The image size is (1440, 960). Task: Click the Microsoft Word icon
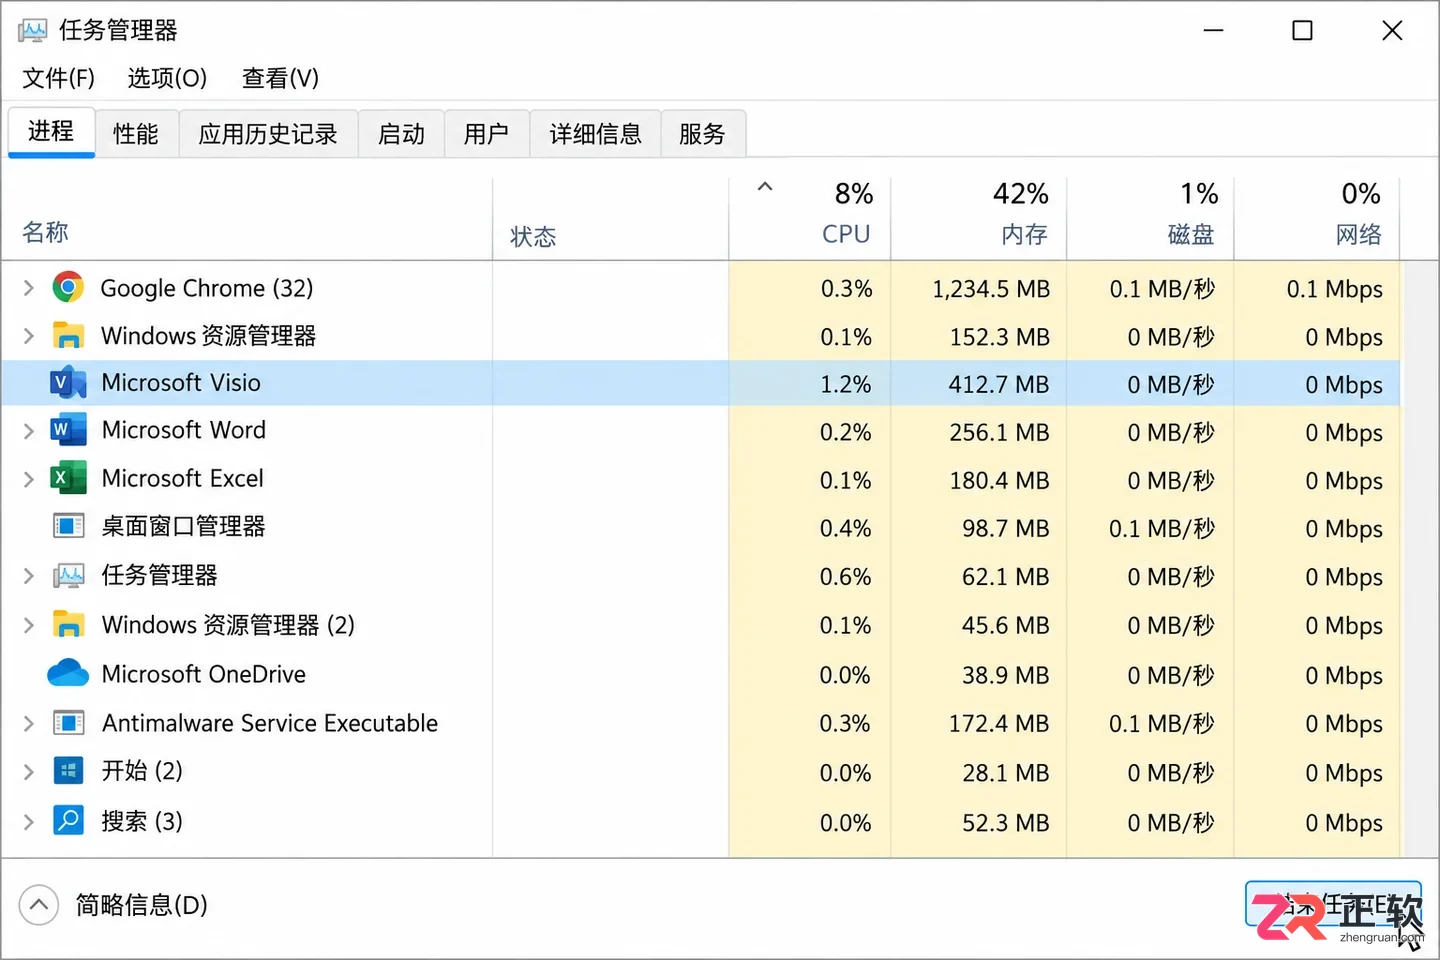pos(68,430)
